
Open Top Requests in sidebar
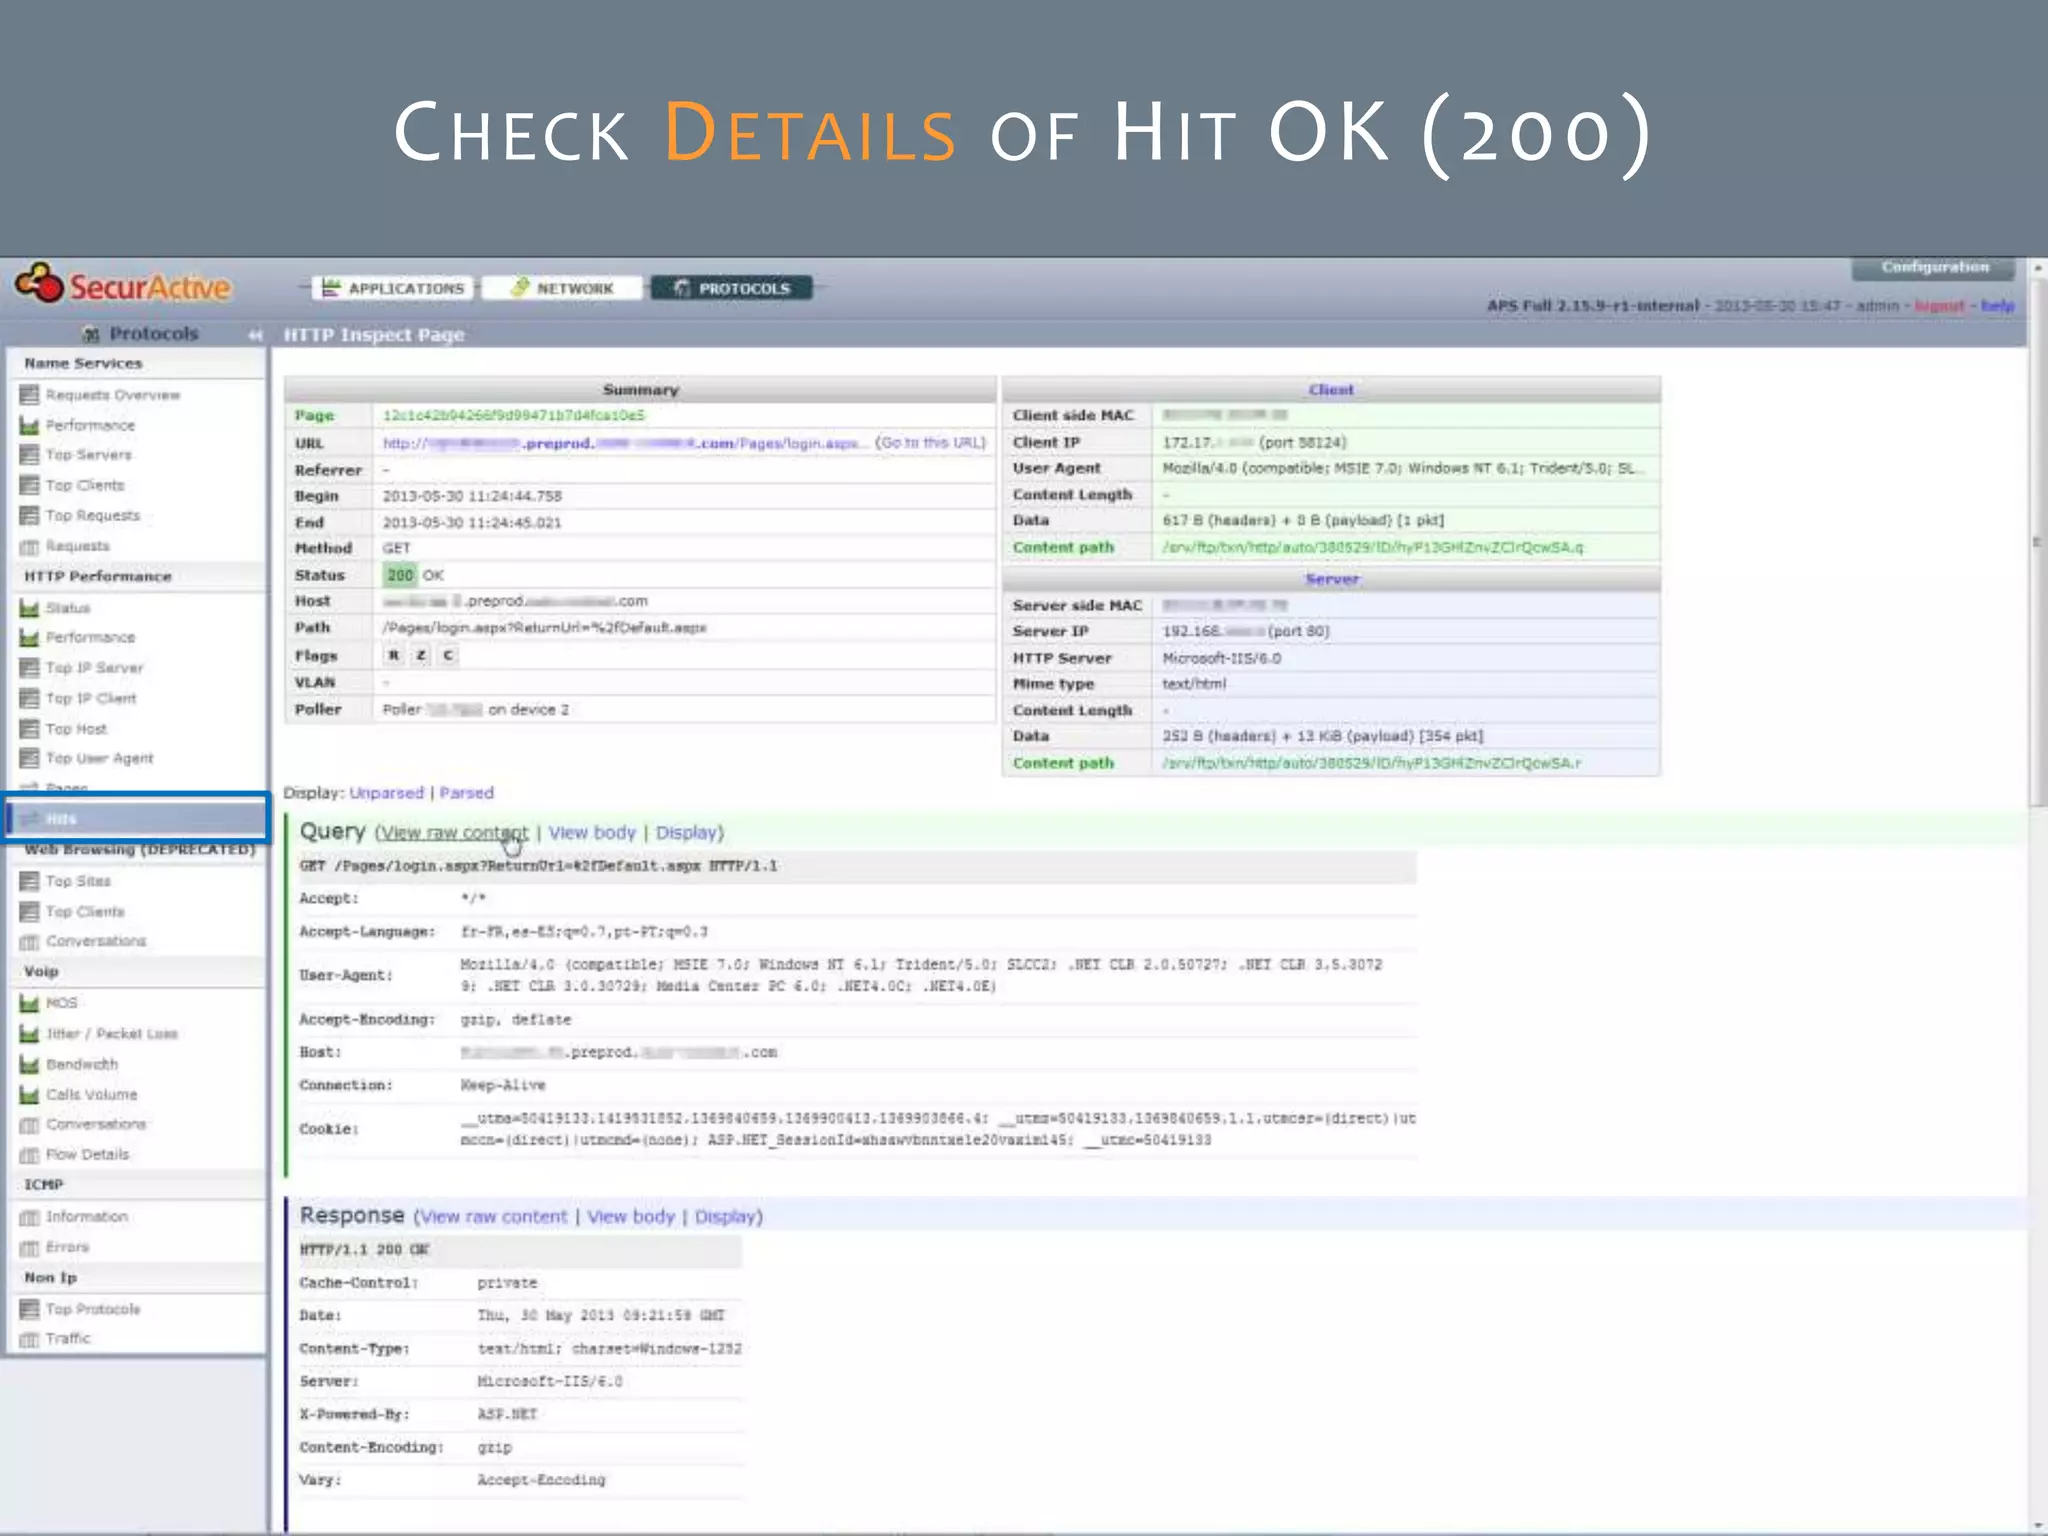(93, 515)
